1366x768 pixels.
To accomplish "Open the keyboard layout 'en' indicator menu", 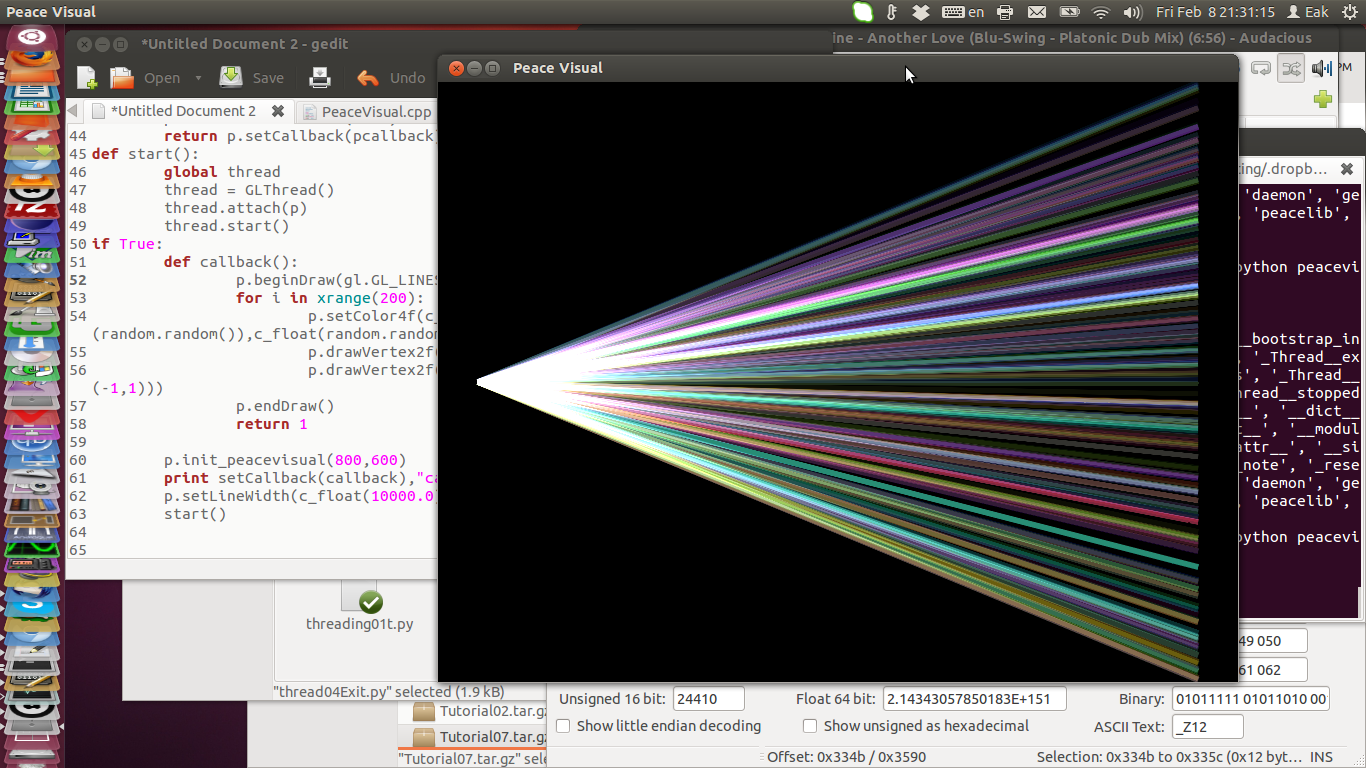I will tap(963, 12).
